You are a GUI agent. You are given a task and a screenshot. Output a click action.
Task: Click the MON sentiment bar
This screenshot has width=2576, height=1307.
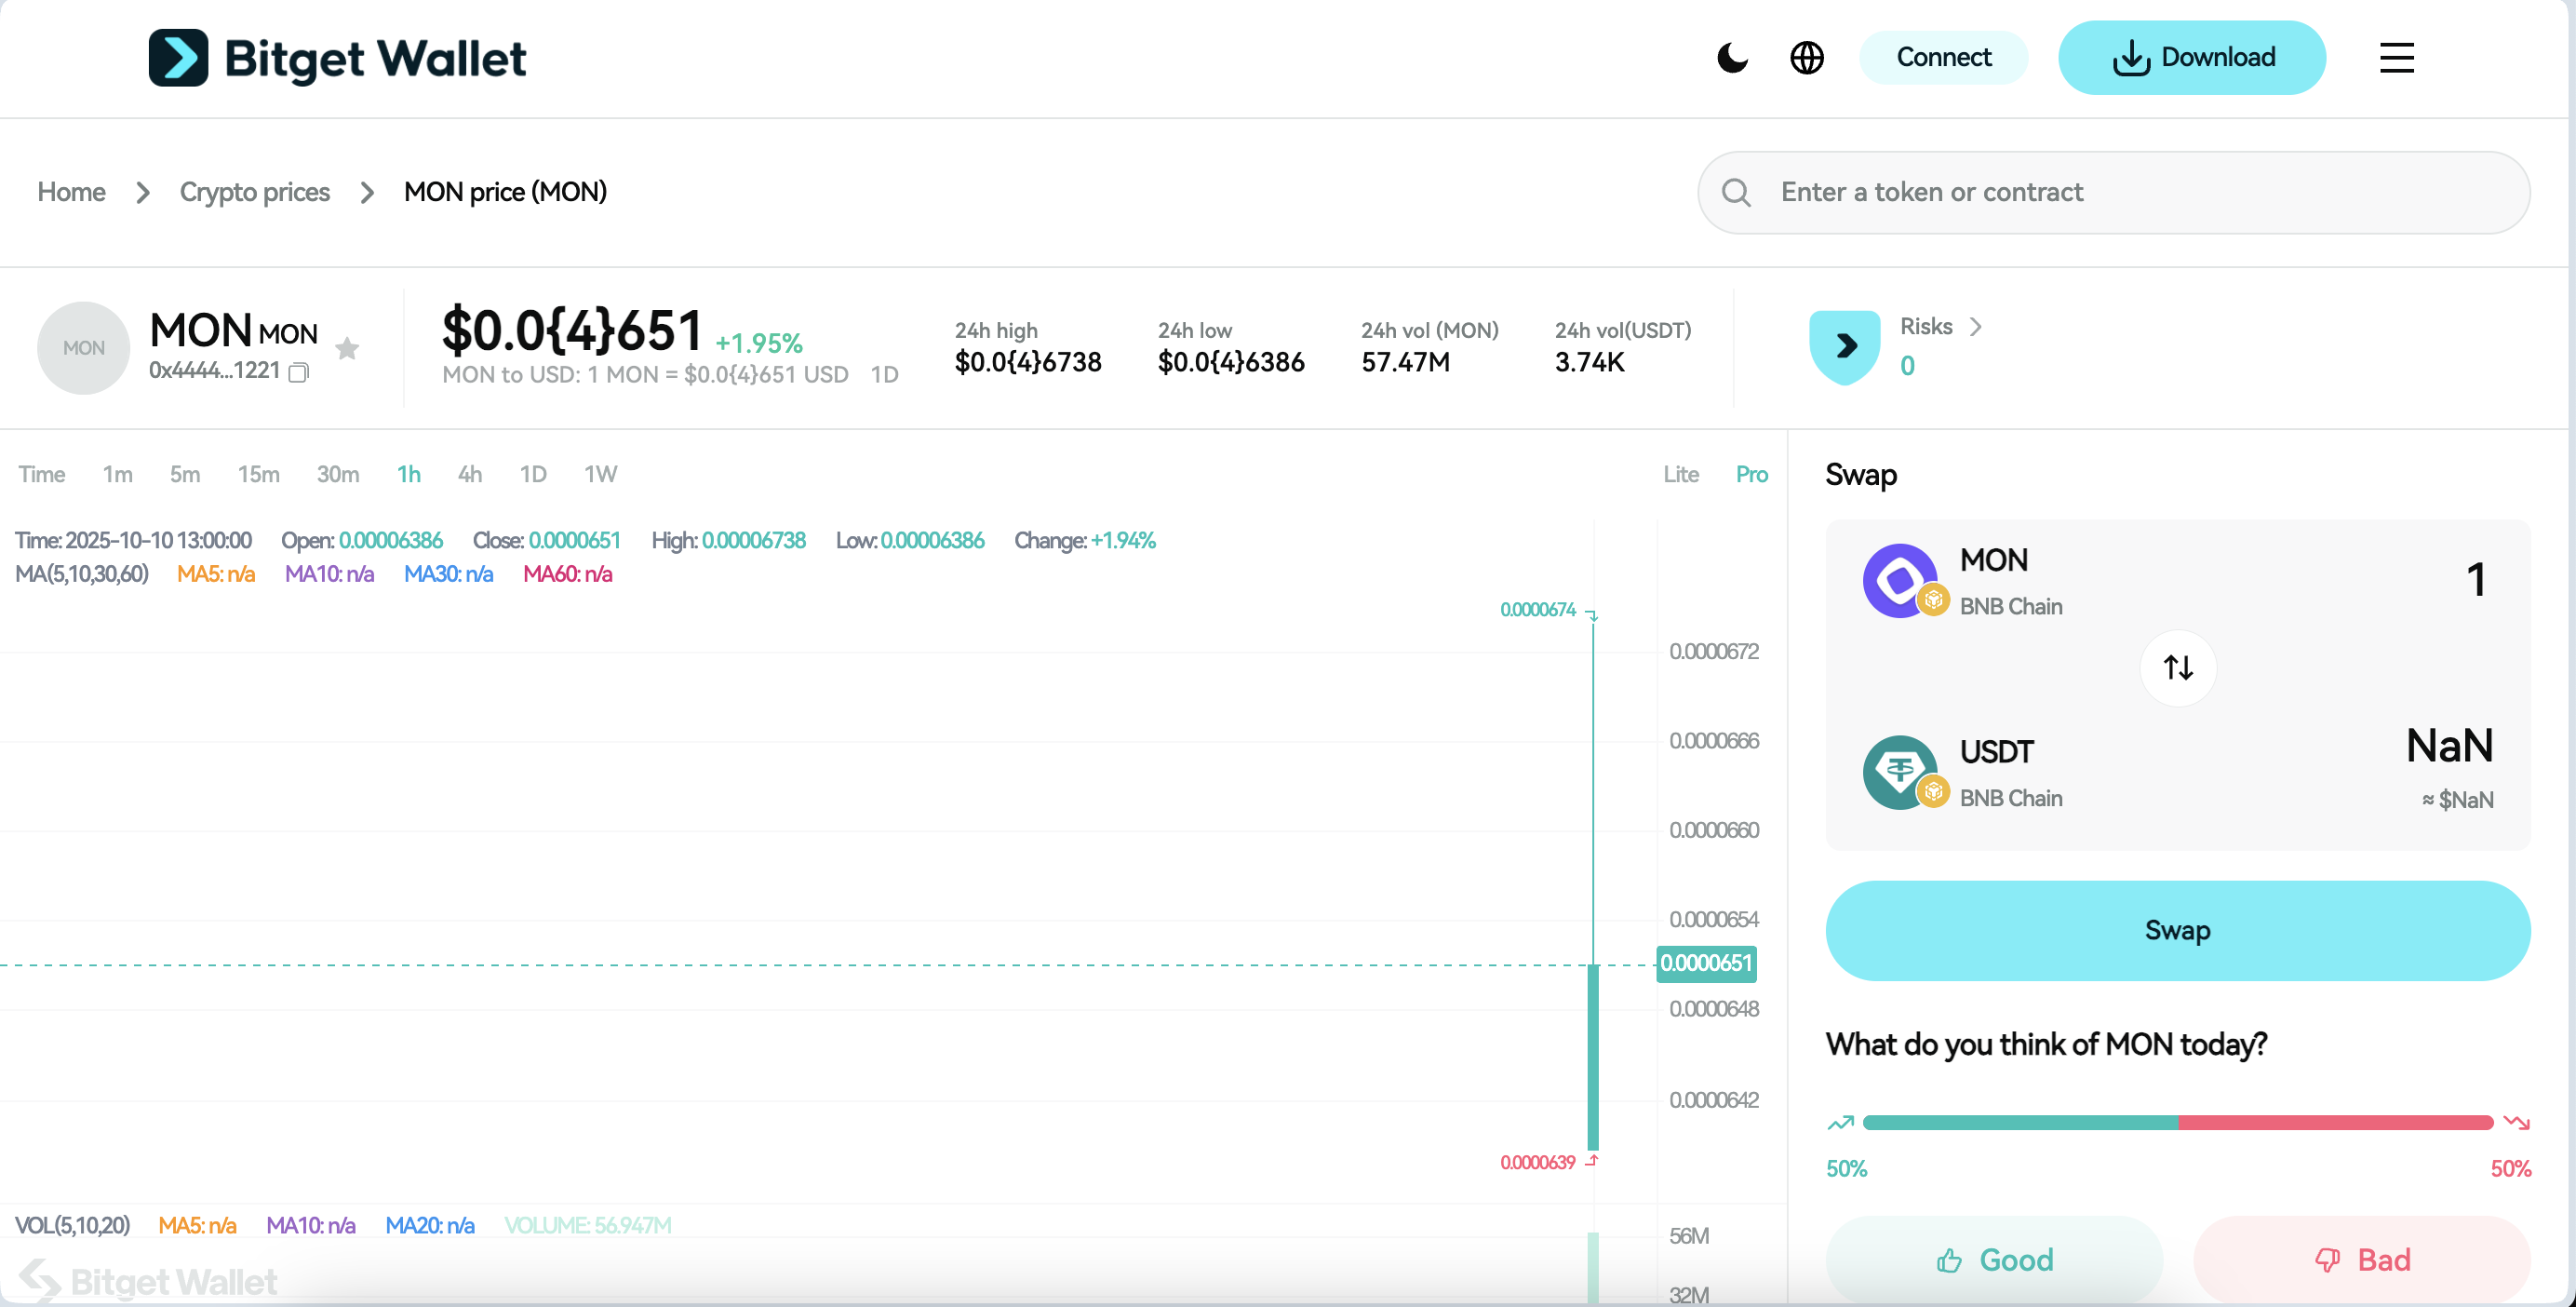(2177, 1122)
